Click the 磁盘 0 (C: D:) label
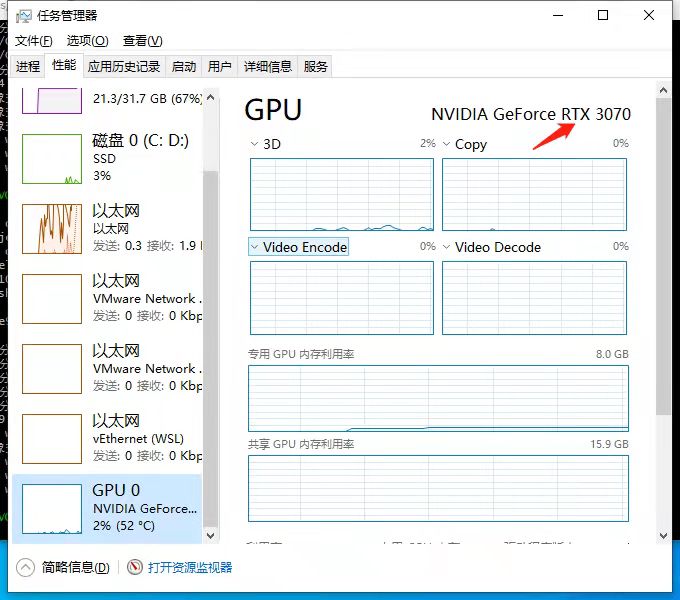This screenshot has height=600, width=680. [141, 140]
